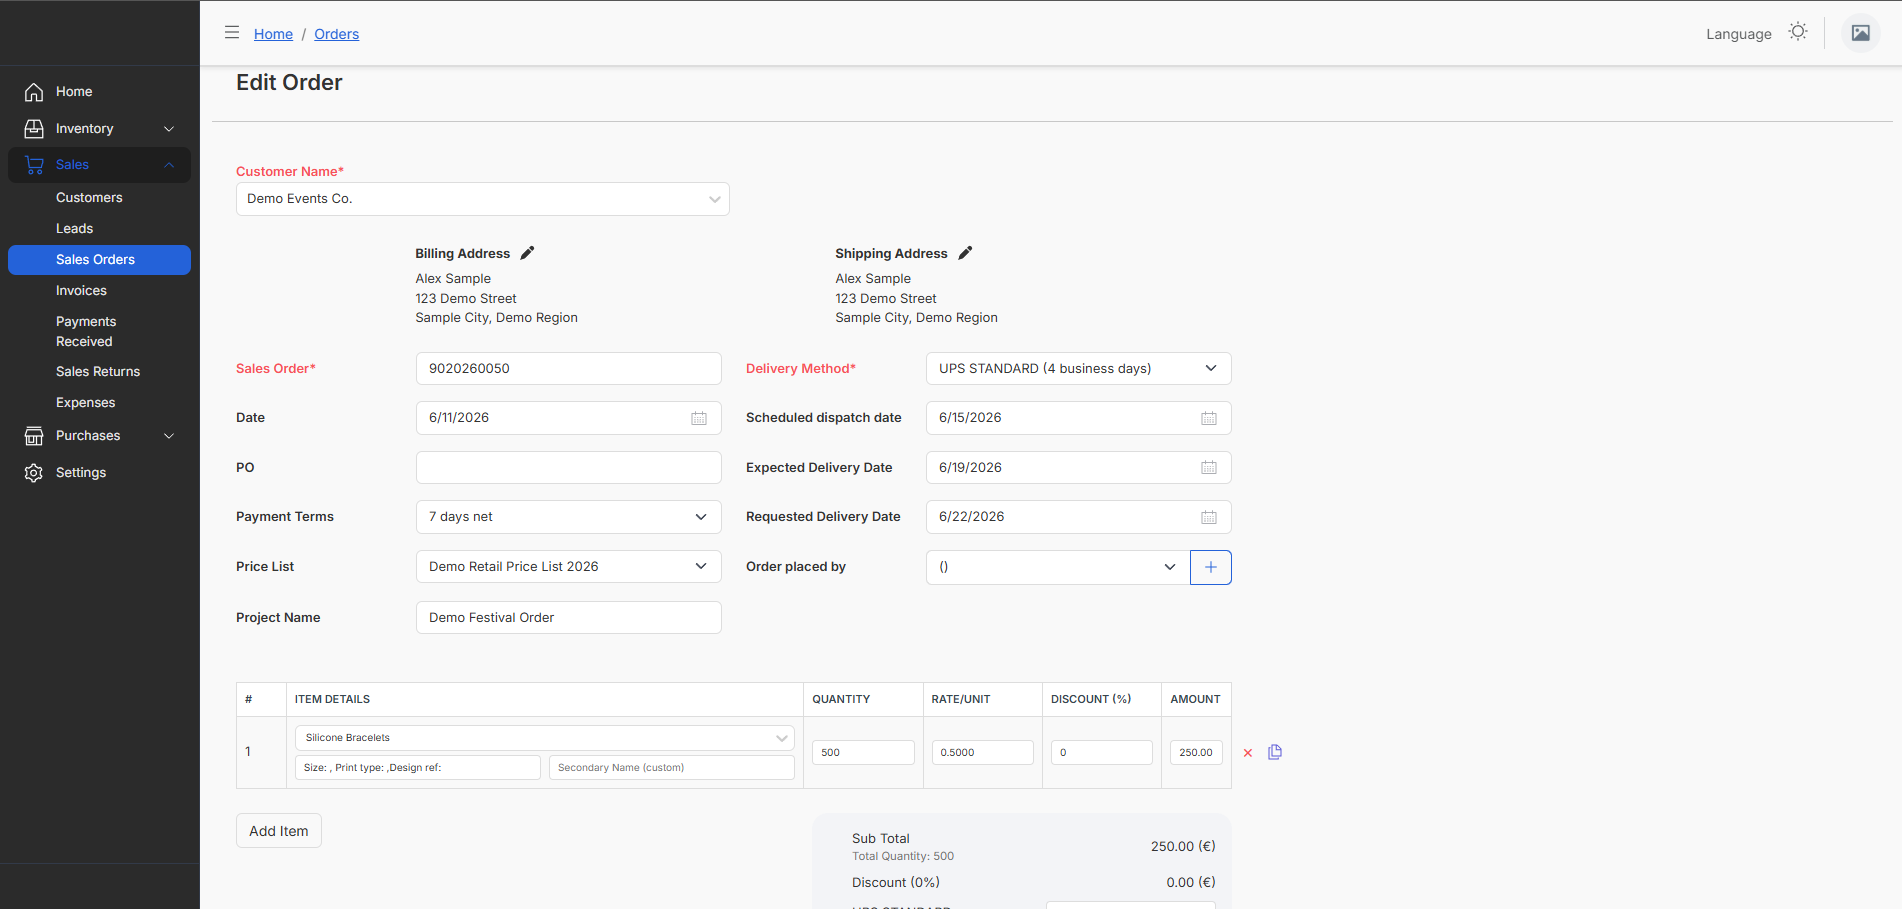Click the Secondary Name custom field

[x=672, y=767]
